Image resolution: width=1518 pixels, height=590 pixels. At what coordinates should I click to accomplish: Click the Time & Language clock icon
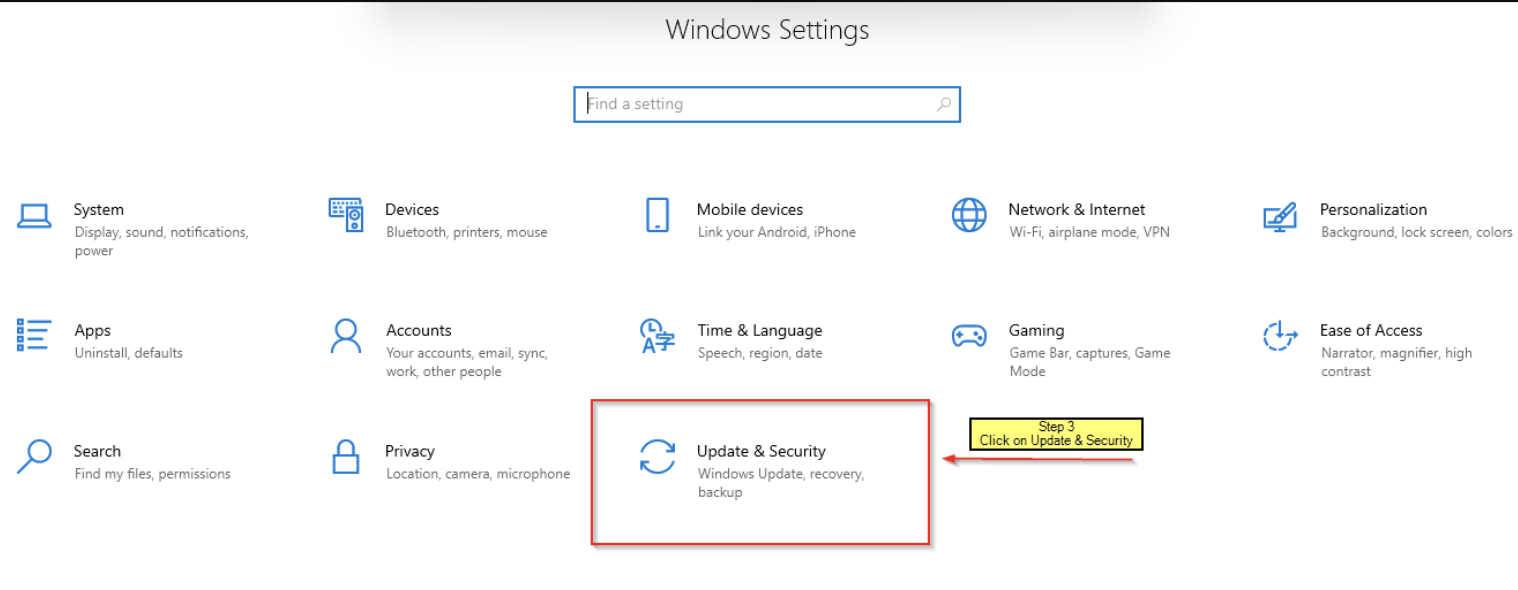pos(657,336)
